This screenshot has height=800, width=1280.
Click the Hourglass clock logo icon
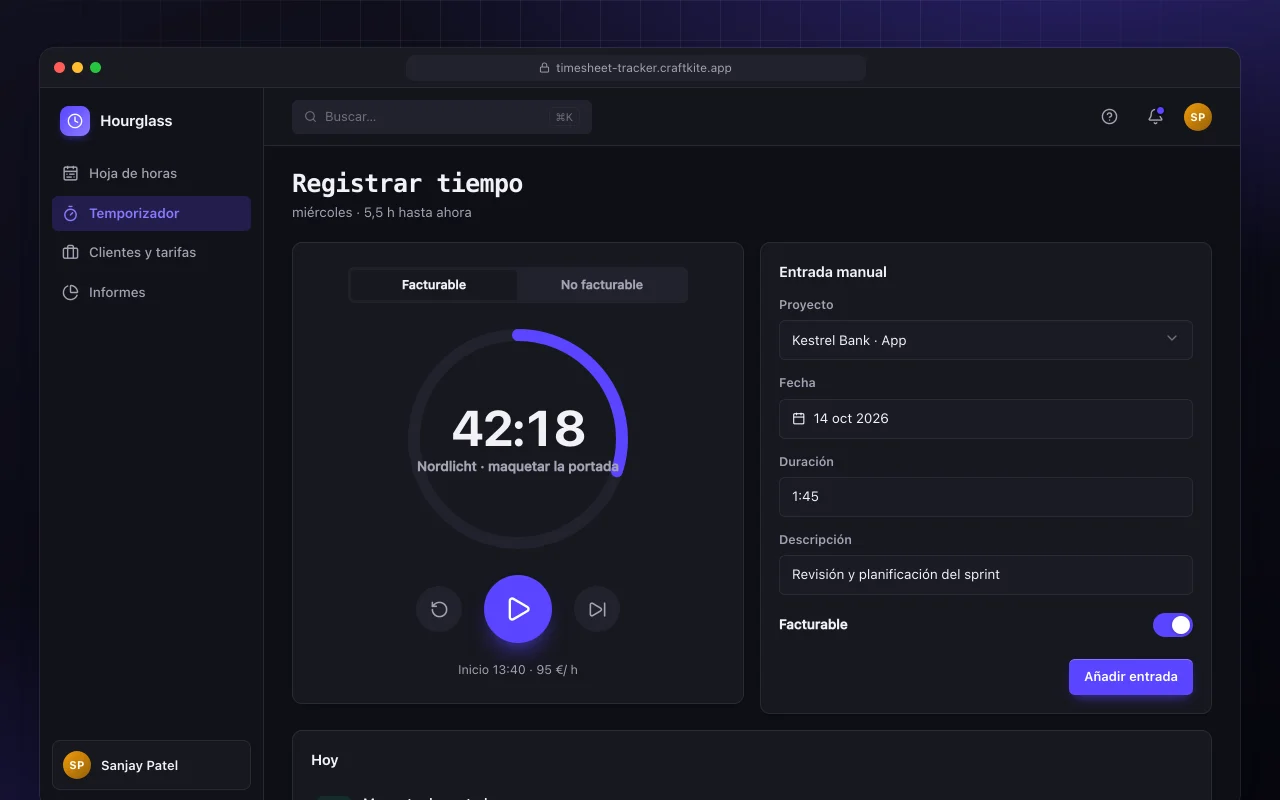click(75, 121)
